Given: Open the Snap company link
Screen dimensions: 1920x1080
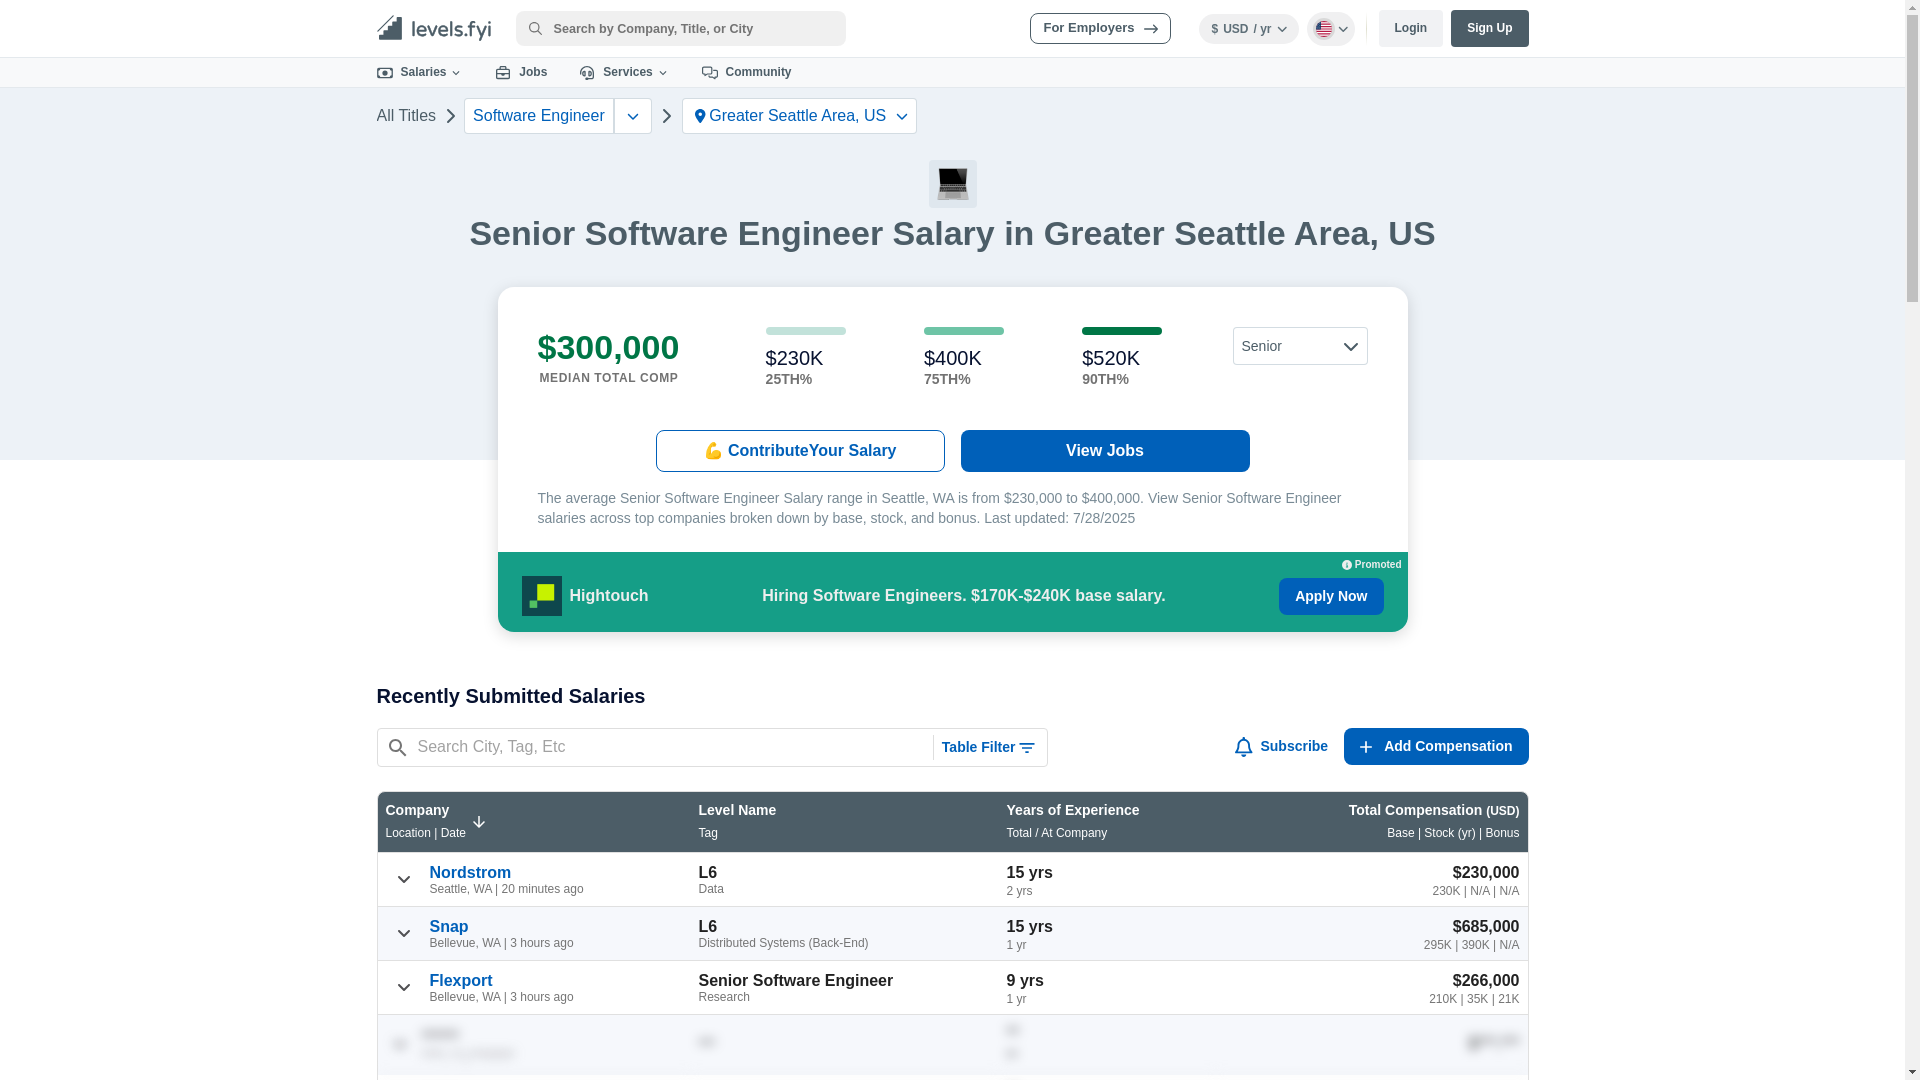Looking at the screenshot, I should [449, 927].
